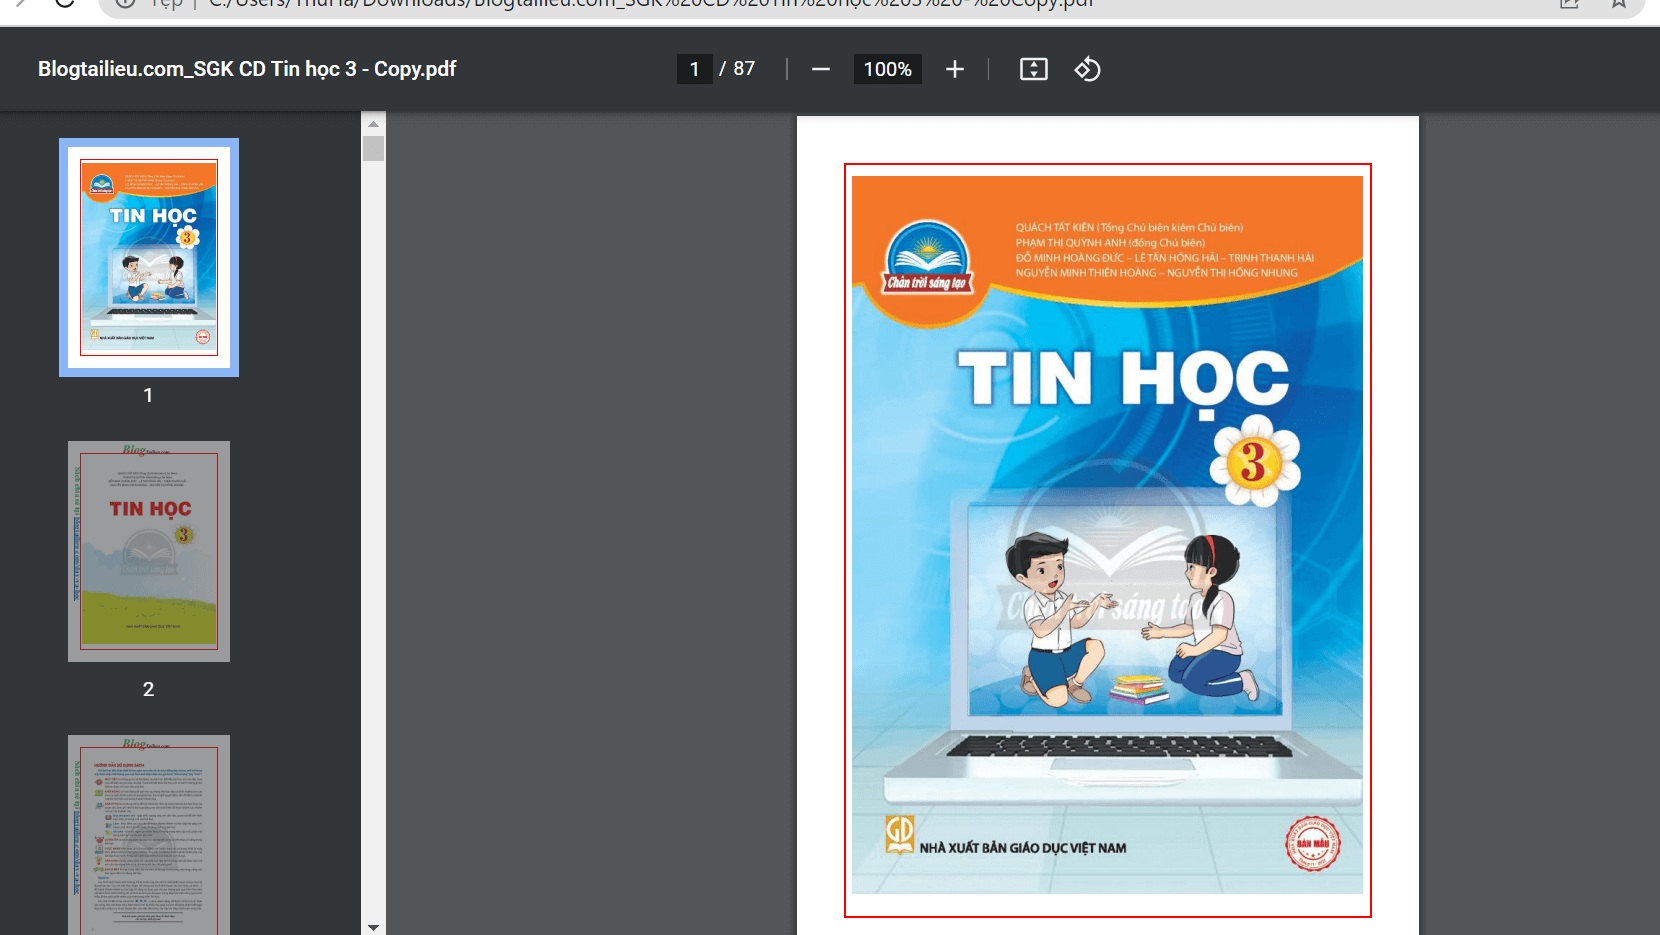The image size is (1660, 935).
Task: Click the grade 3 flower badge
Action: click(x=1255, y=461)
